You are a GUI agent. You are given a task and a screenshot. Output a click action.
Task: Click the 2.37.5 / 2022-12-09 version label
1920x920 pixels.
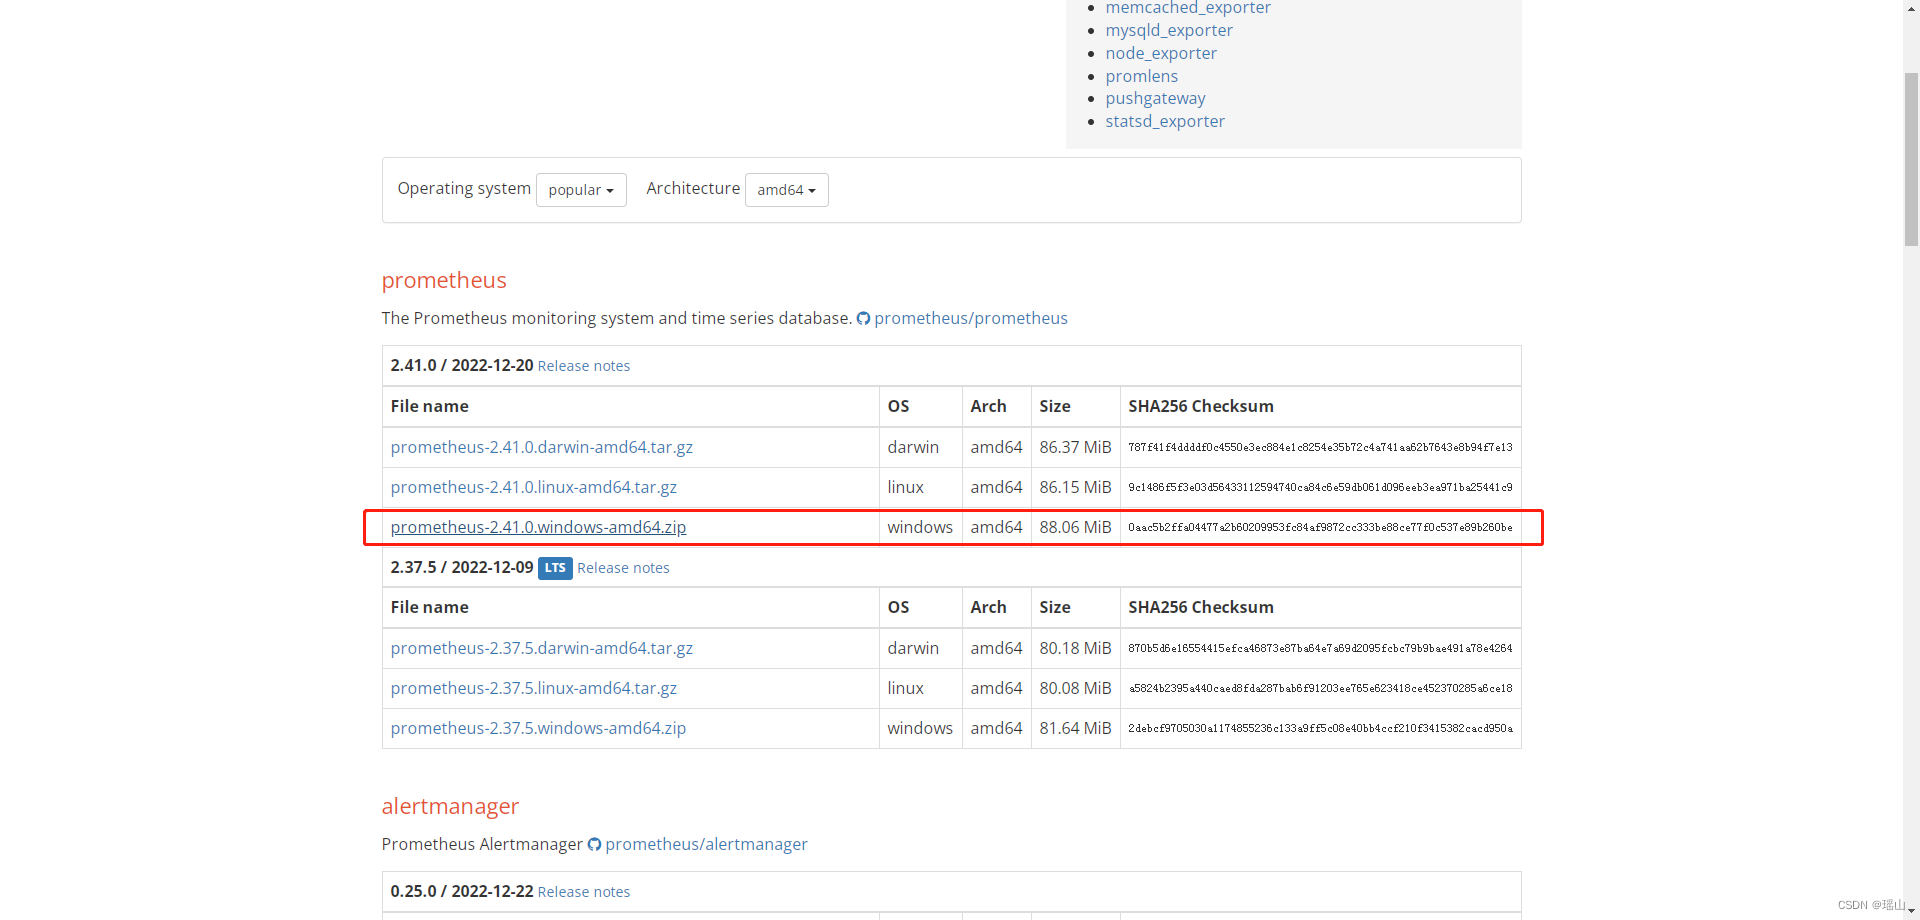[x=462, y=567]
